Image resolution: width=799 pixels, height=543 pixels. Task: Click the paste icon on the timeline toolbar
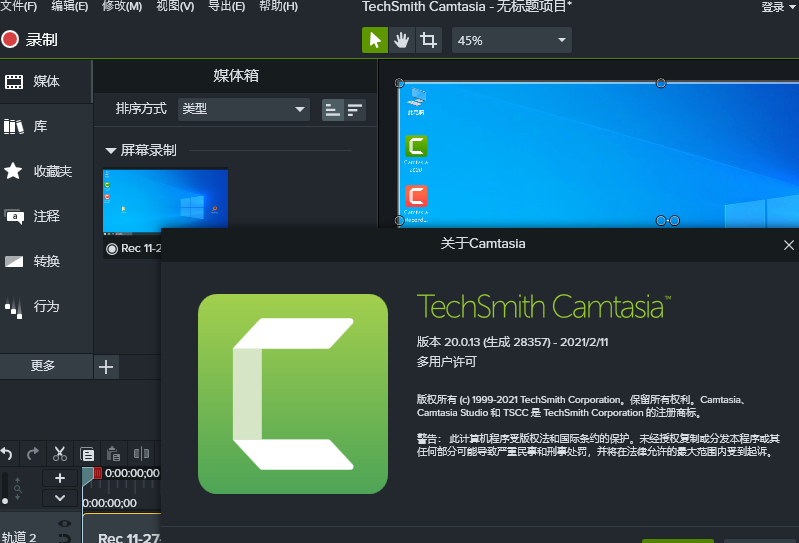click(x=114, y=453)
